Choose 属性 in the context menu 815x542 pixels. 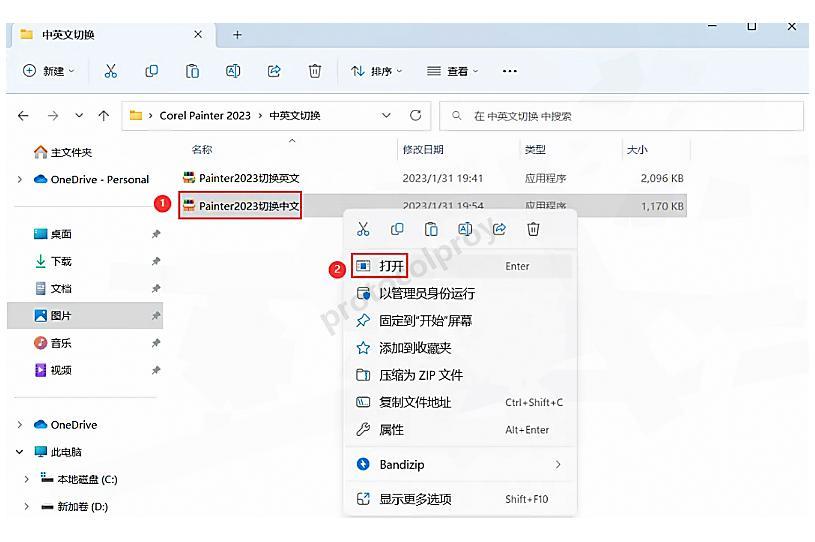click(x=461, y=430)
